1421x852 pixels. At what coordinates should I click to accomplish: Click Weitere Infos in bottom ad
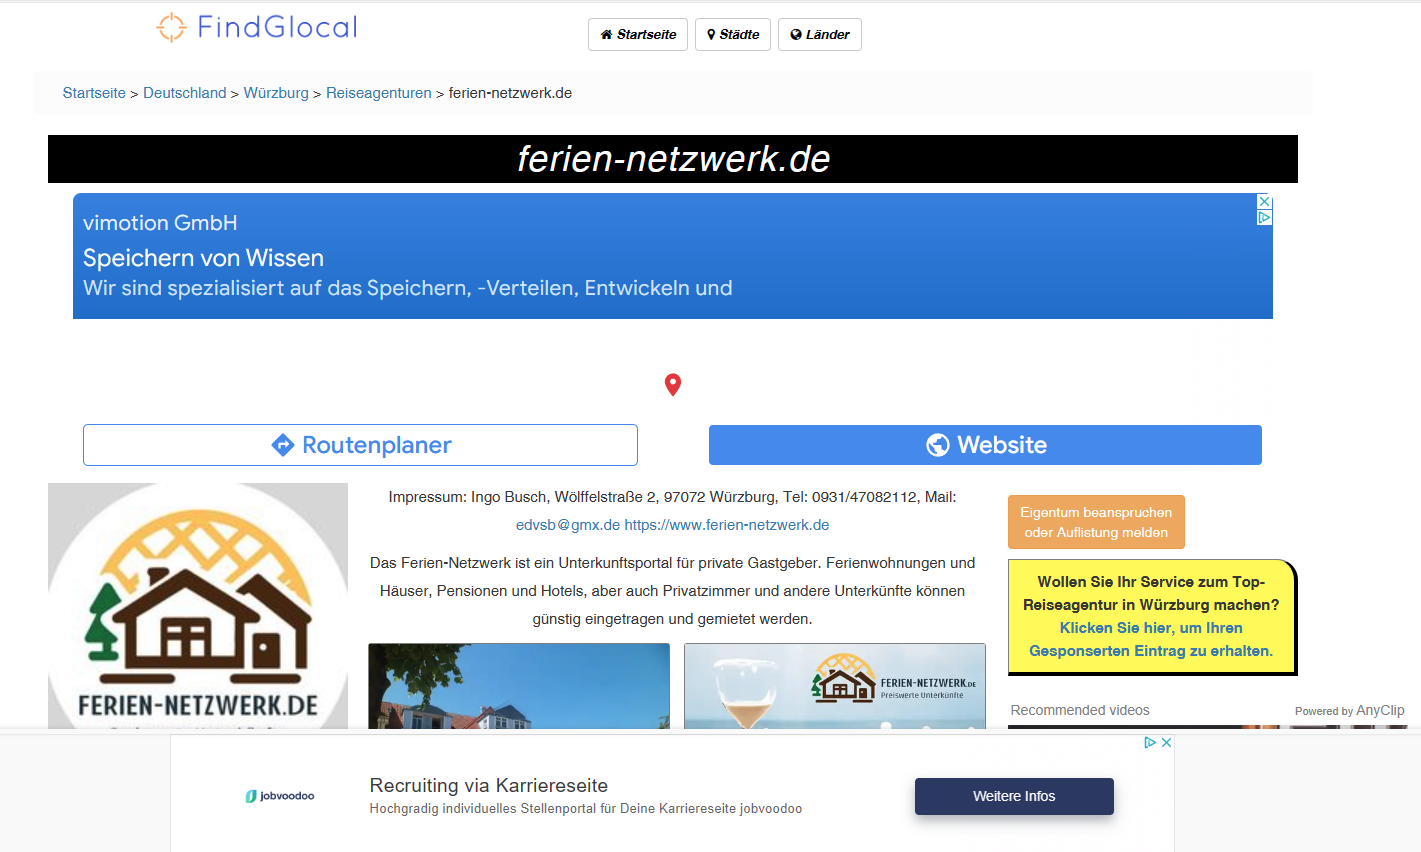(x=1014, y=796)
